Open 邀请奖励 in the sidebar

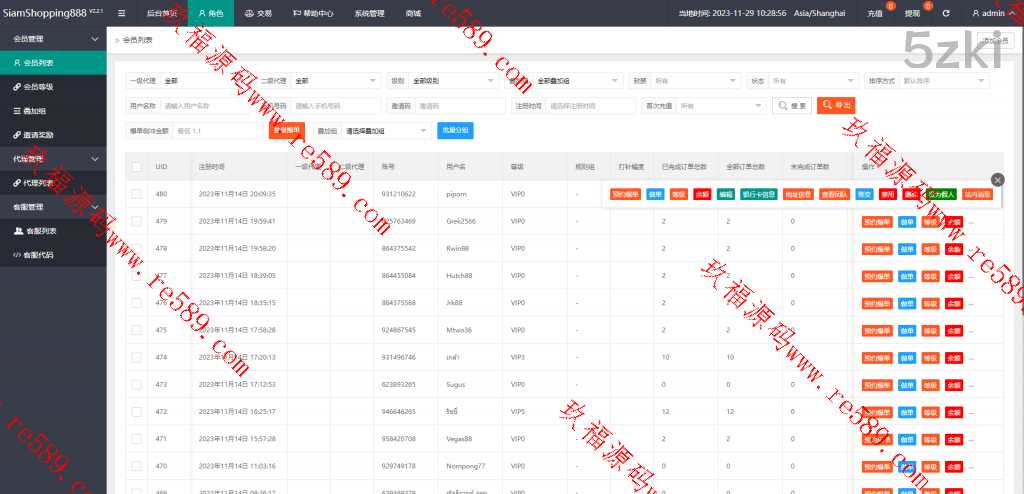(x=39, y=135)
